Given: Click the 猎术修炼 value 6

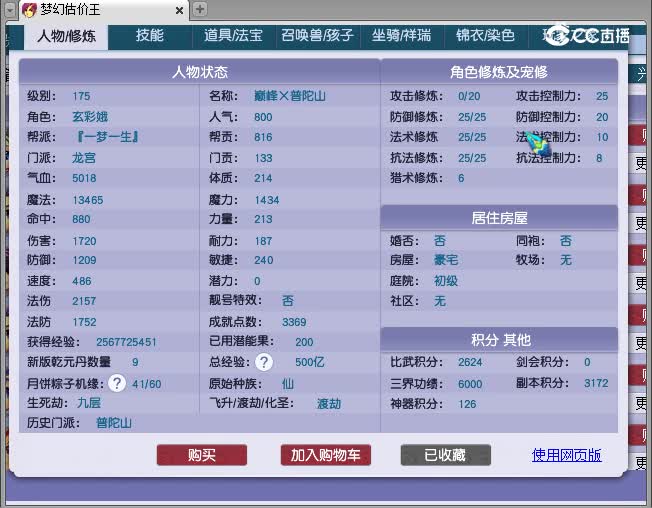Looking at the screenshot, I should [x=461, y=178].
